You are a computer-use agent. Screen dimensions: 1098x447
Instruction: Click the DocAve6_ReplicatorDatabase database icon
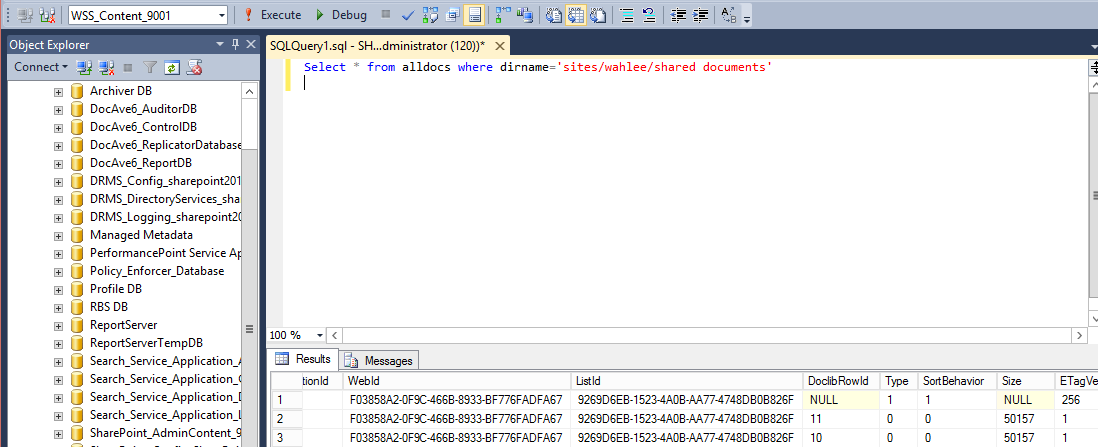click(76, 145)
